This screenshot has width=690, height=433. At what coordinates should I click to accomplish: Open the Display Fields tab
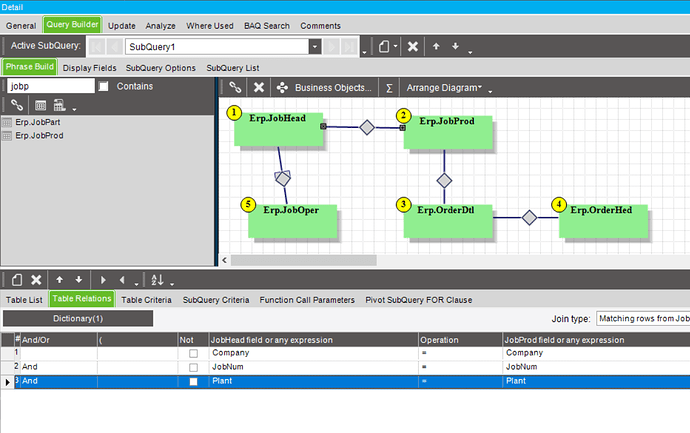tap(89, 68)
